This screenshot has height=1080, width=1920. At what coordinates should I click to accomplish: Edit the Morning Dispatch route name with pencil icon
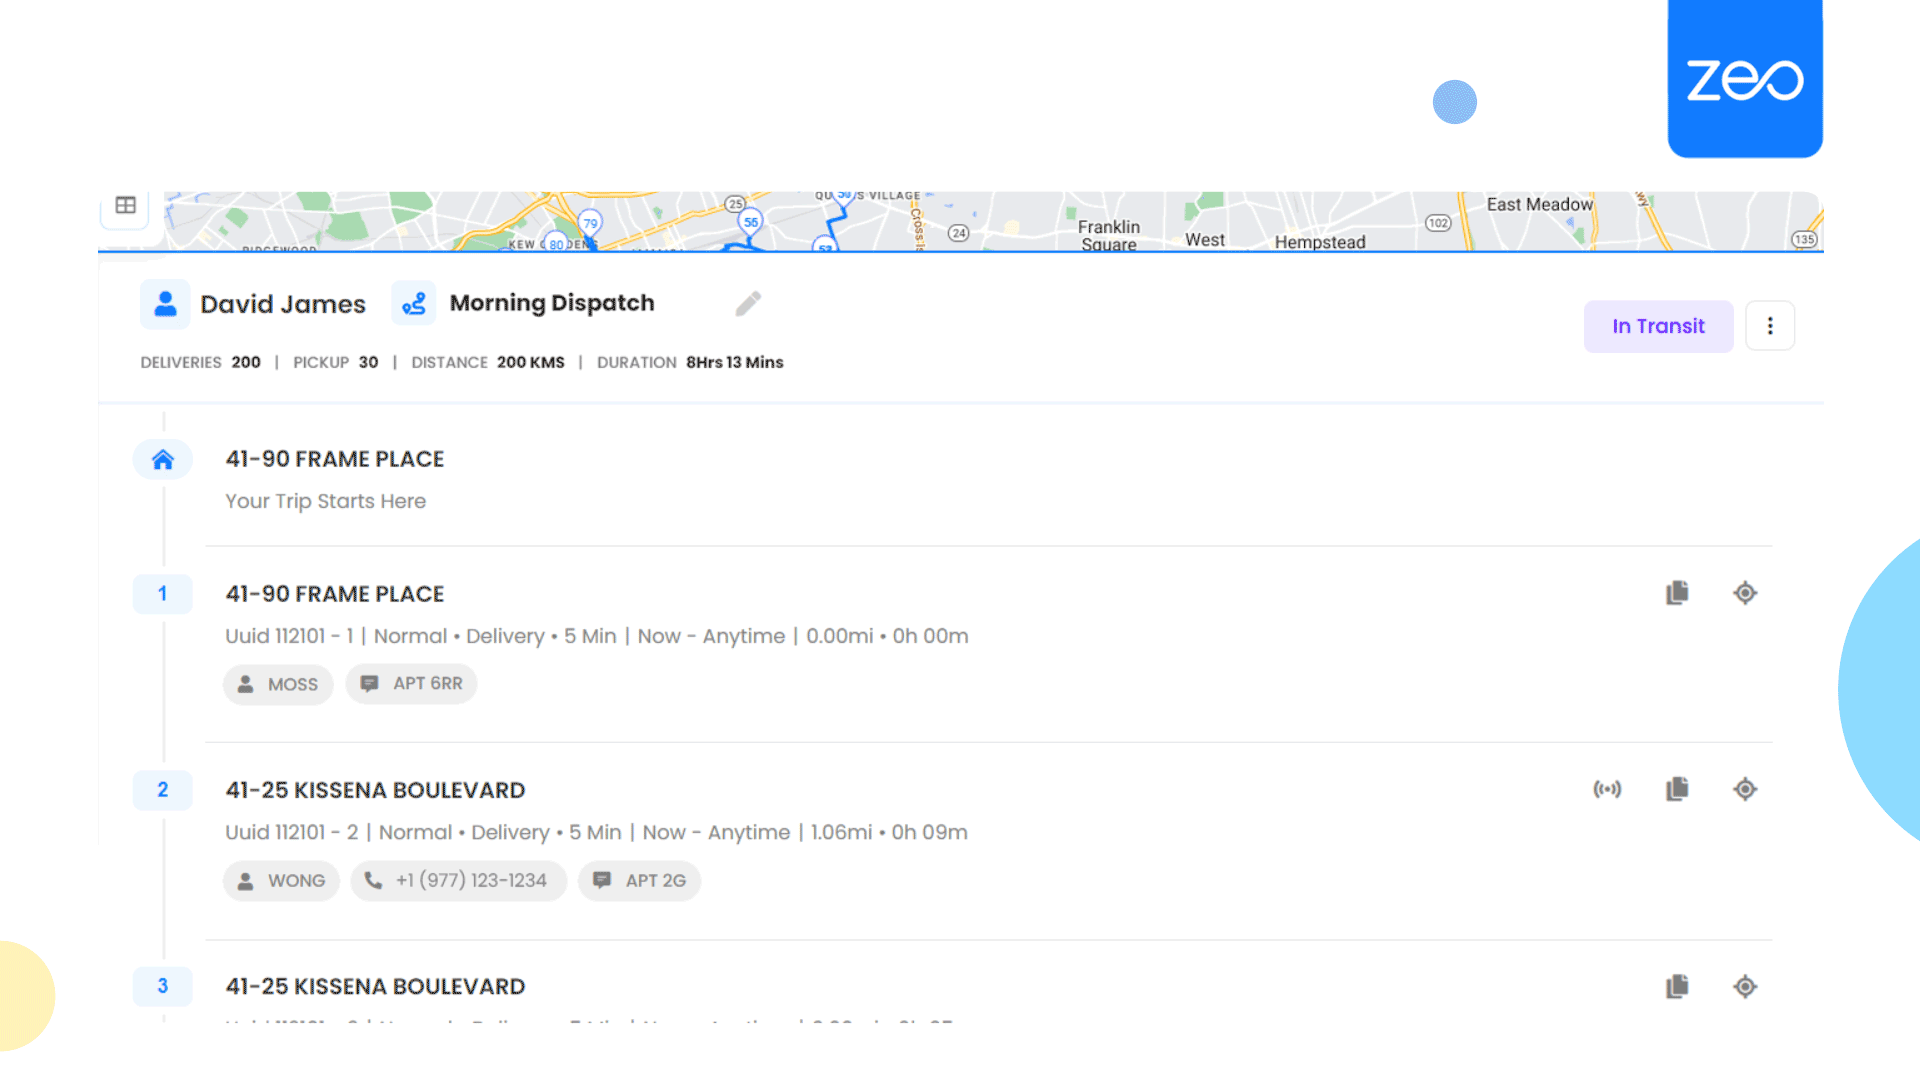[748, 302]
